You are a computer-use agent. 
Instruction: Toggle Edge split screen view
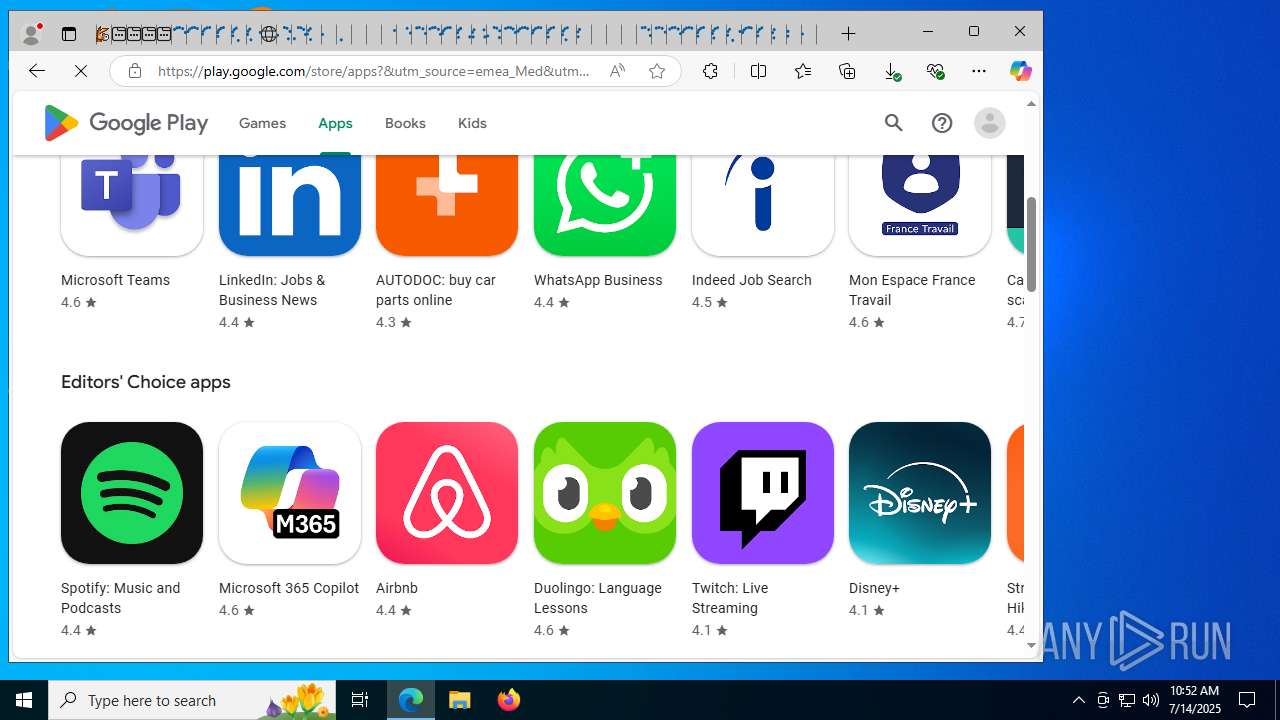coord(758,71)
